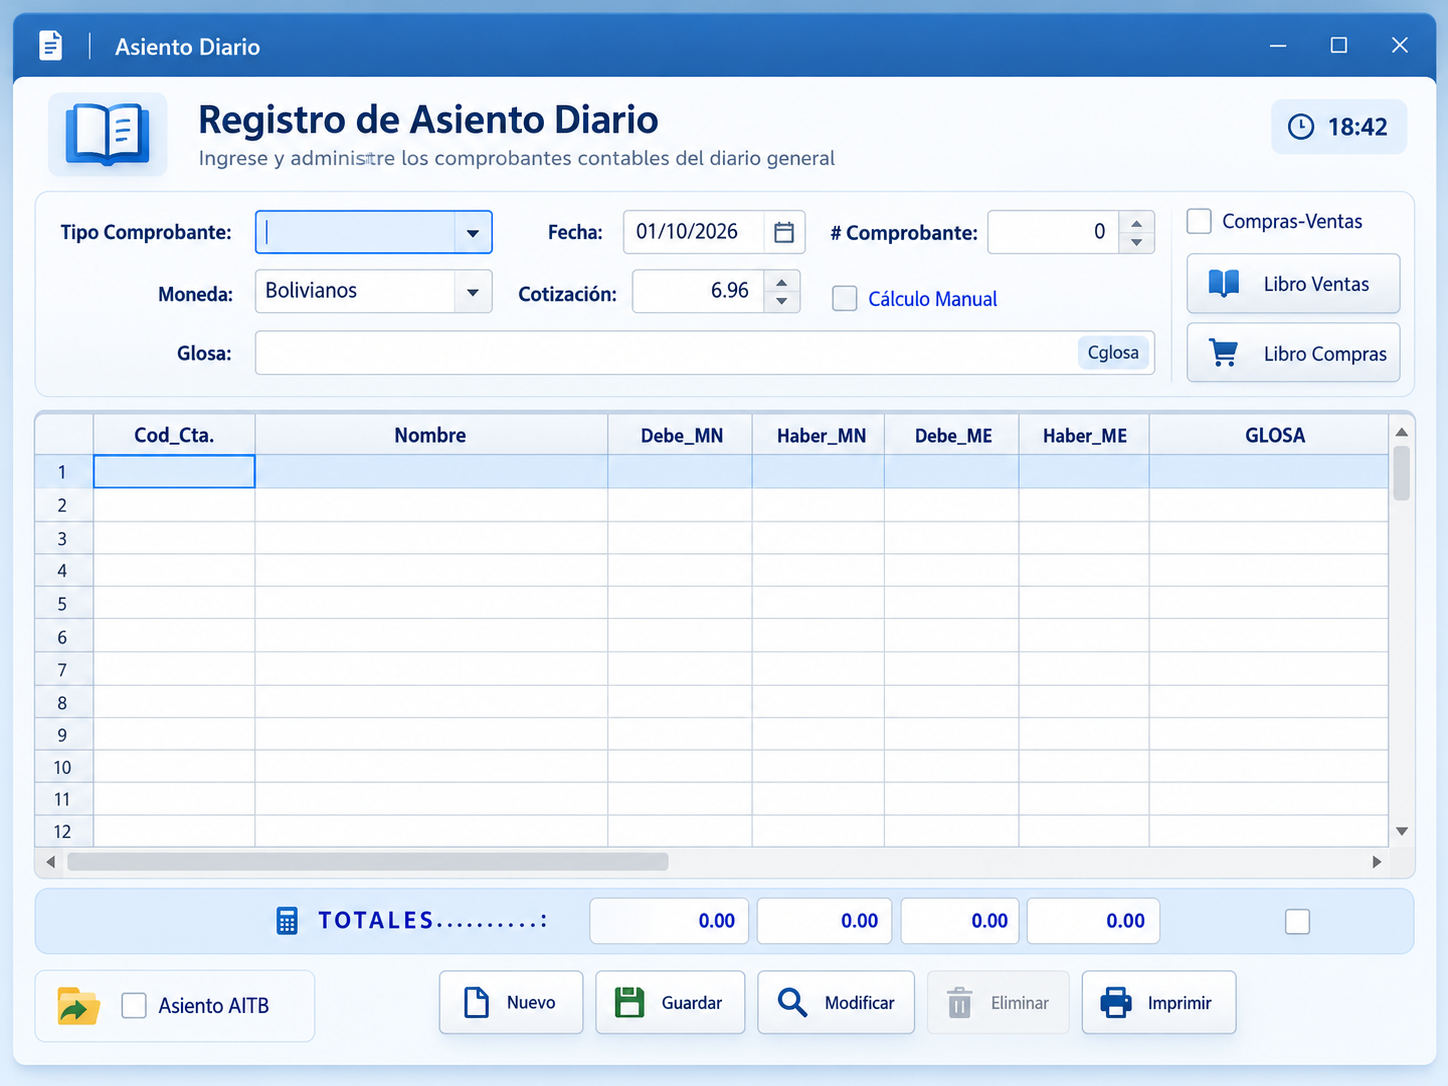
Task: Open the Tipo Comprobante dropdown
Action: coord(472,233)
